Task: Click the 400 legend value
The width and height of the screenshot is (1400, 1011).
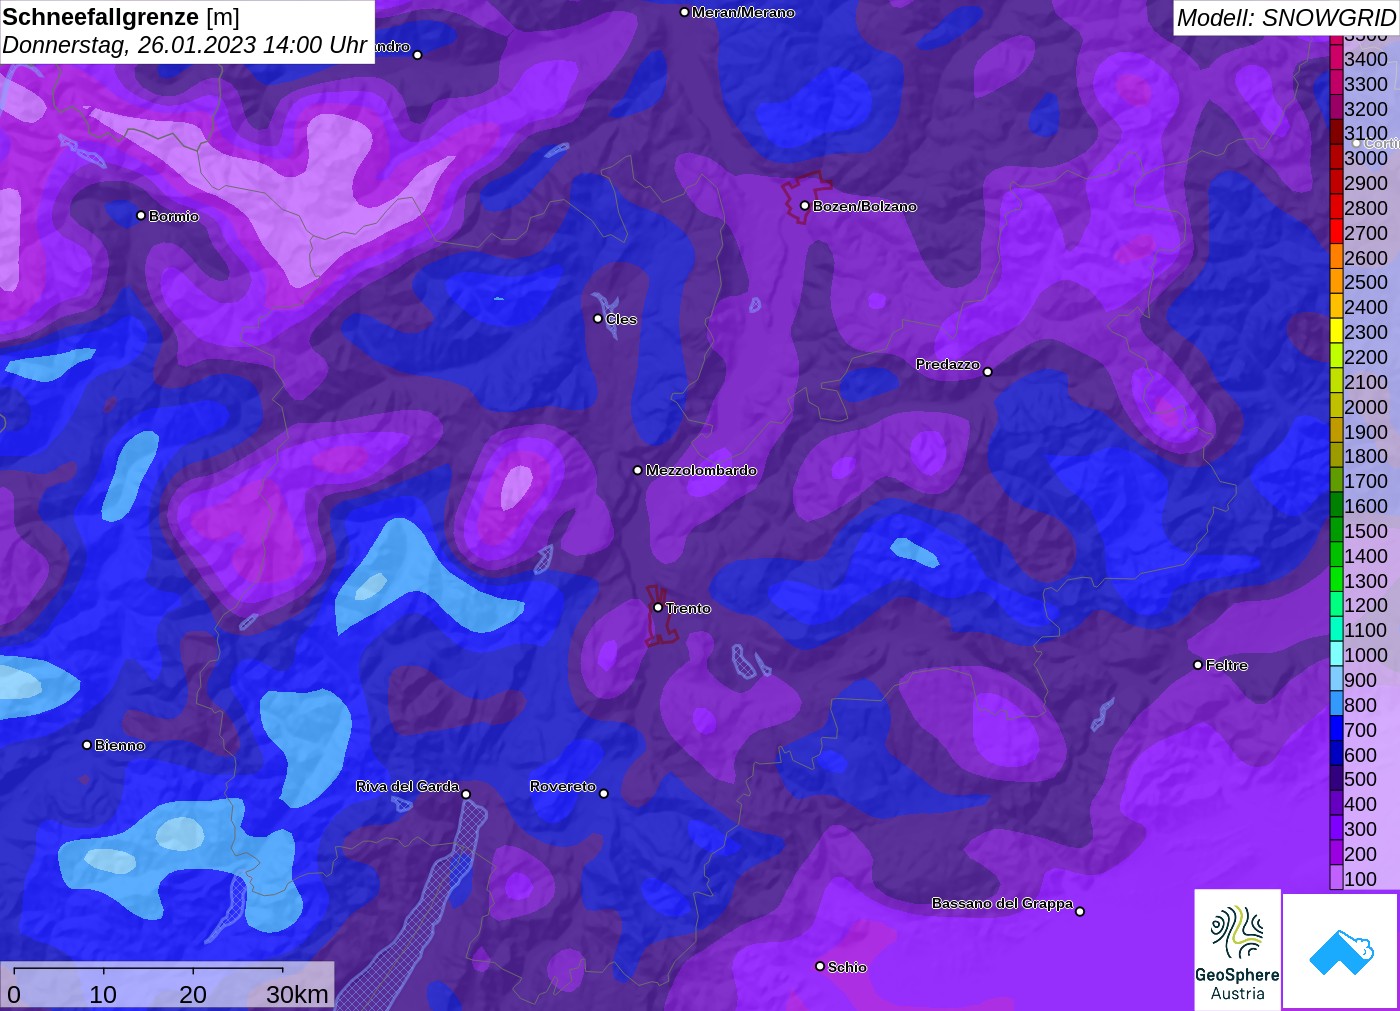Action: [1361, 804]
